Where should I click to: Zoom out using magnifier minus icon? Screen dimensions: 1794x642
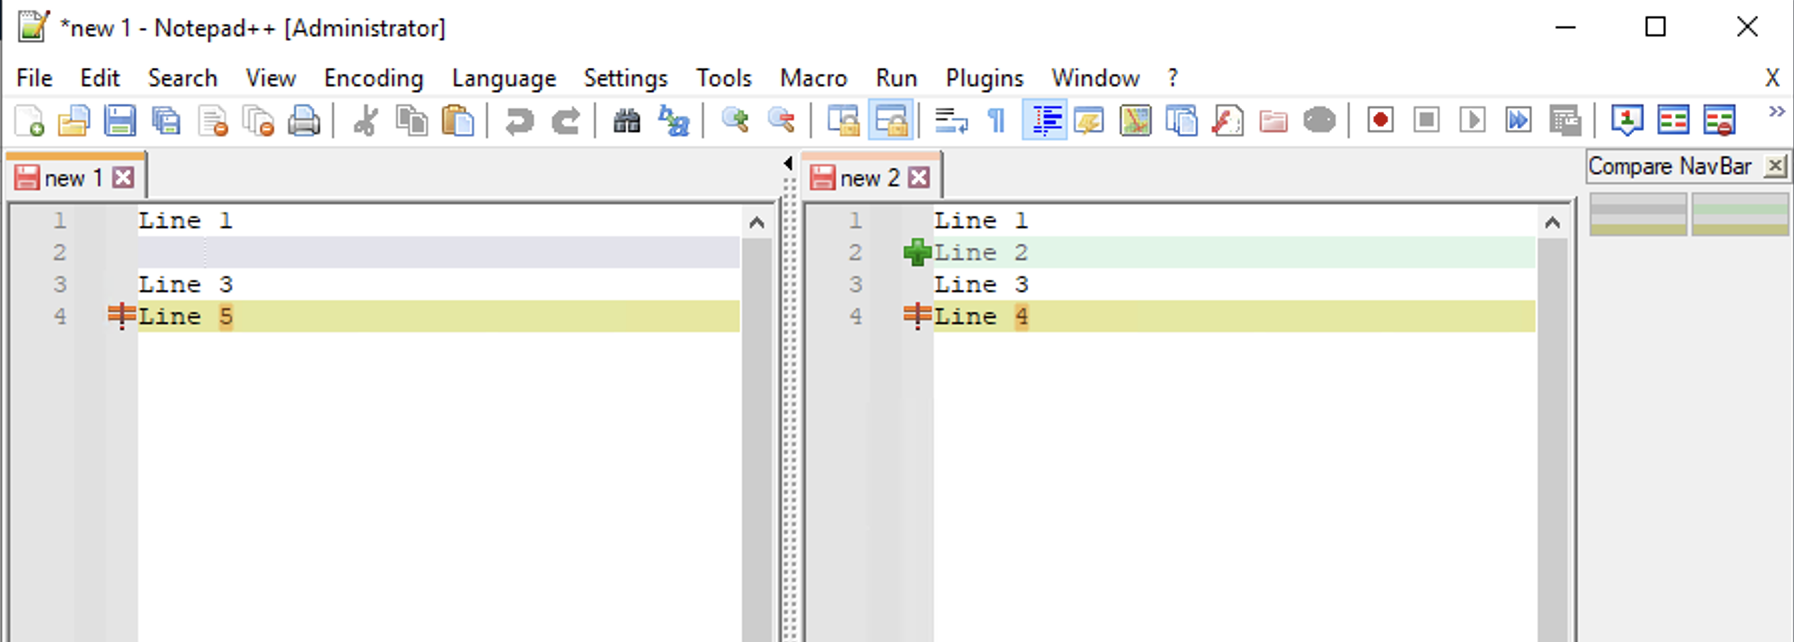tap(781, 121)
